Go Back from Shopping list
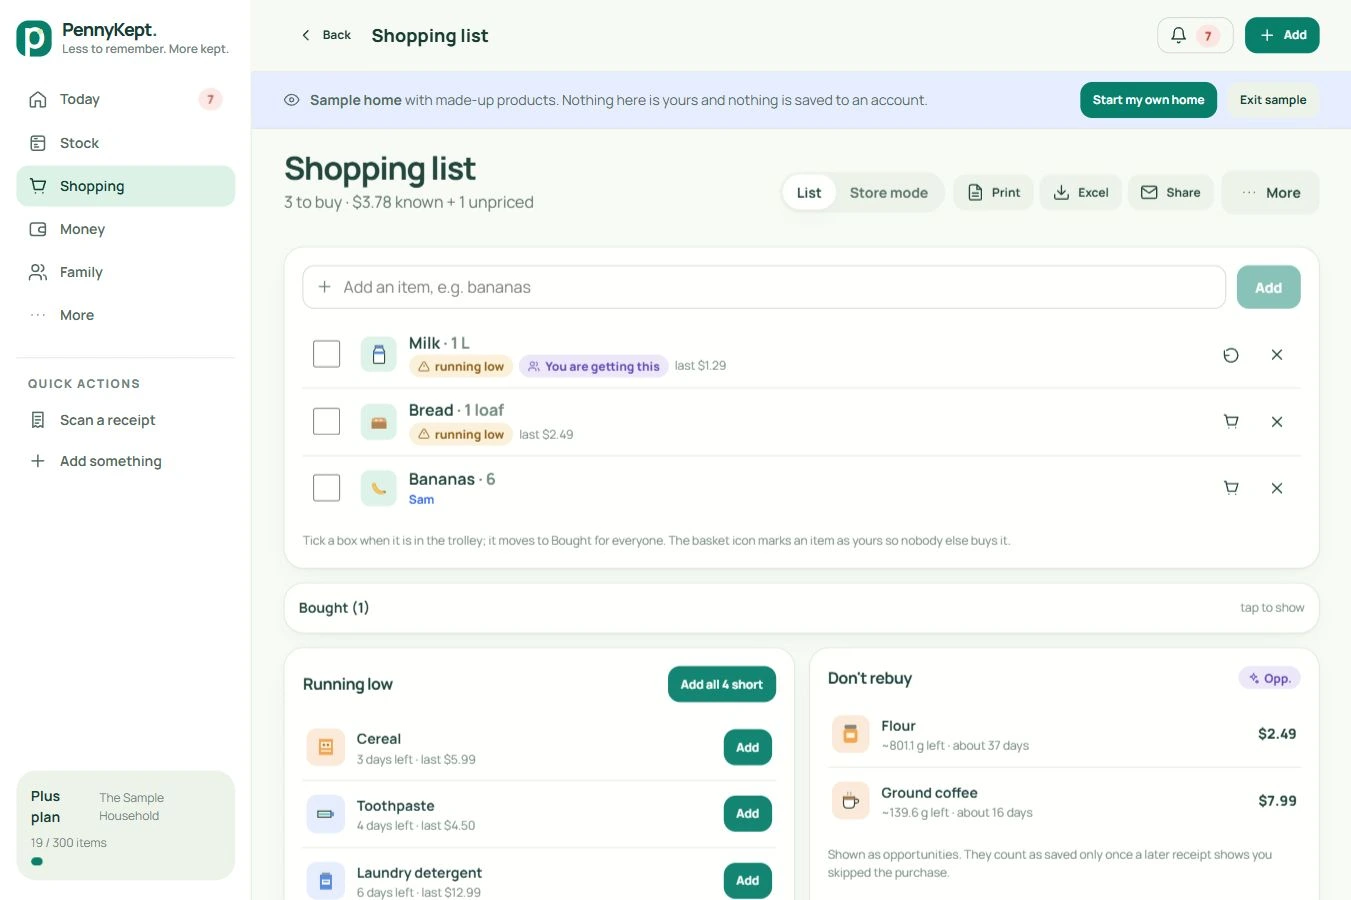Image resolution: width=1351 pixels, height=900 pixels. (x=326, y=35)
